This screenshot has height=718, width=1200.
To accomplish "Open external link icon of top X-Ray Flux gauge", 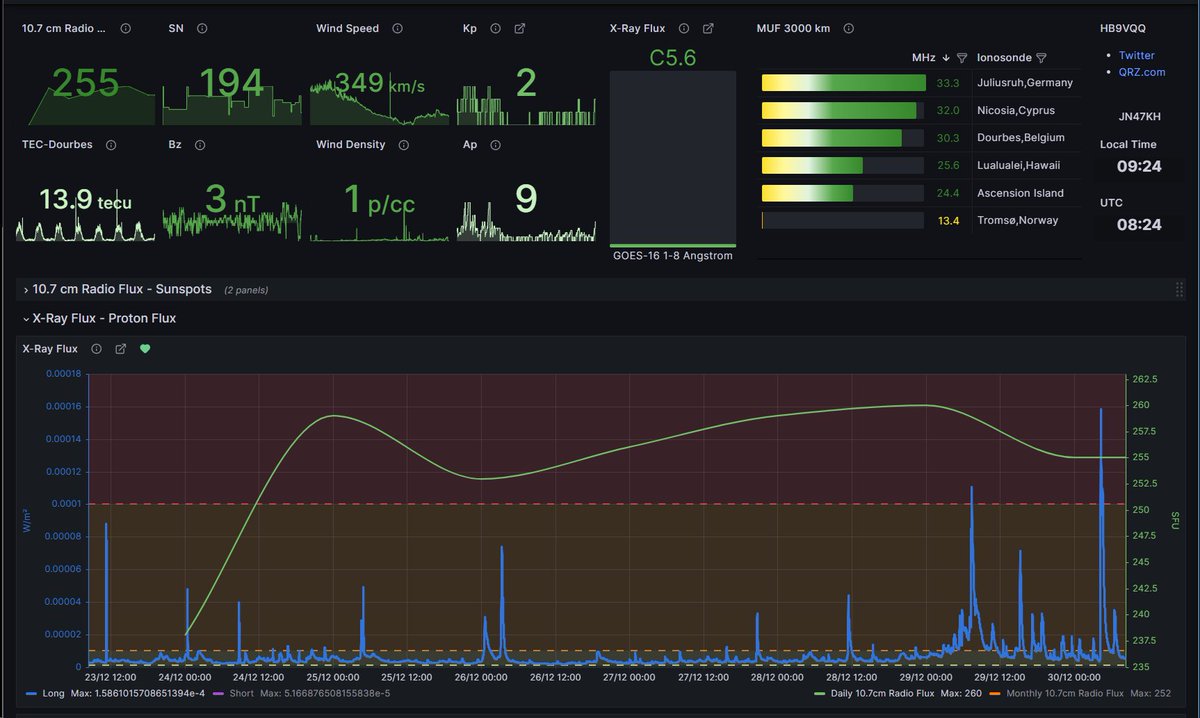I will click(x=708, y=29).
